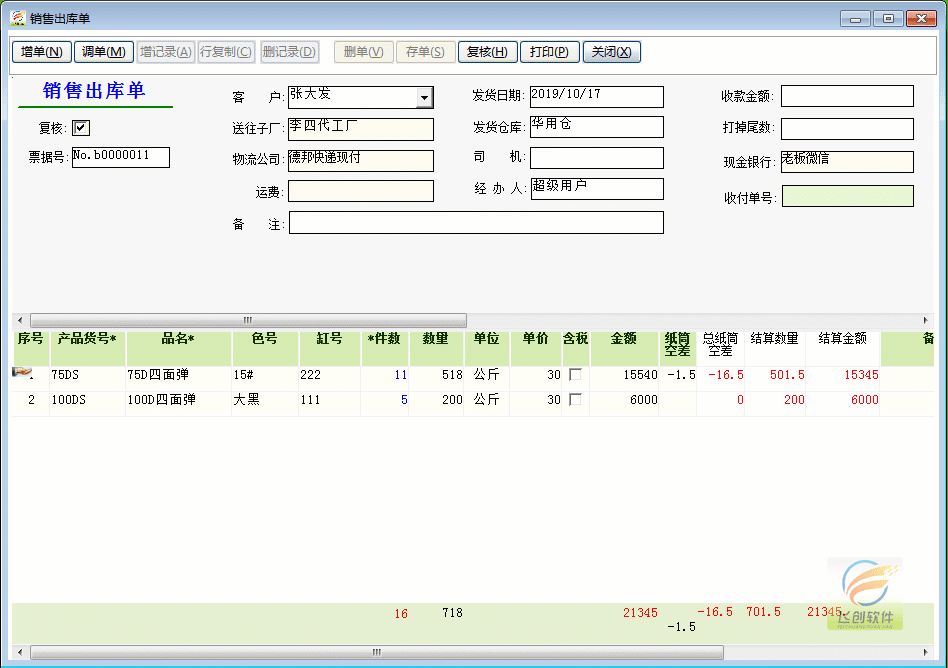Click the 关闭(X) button
The height and width of the screenshot is (668, 948).
tap(611, 52)
